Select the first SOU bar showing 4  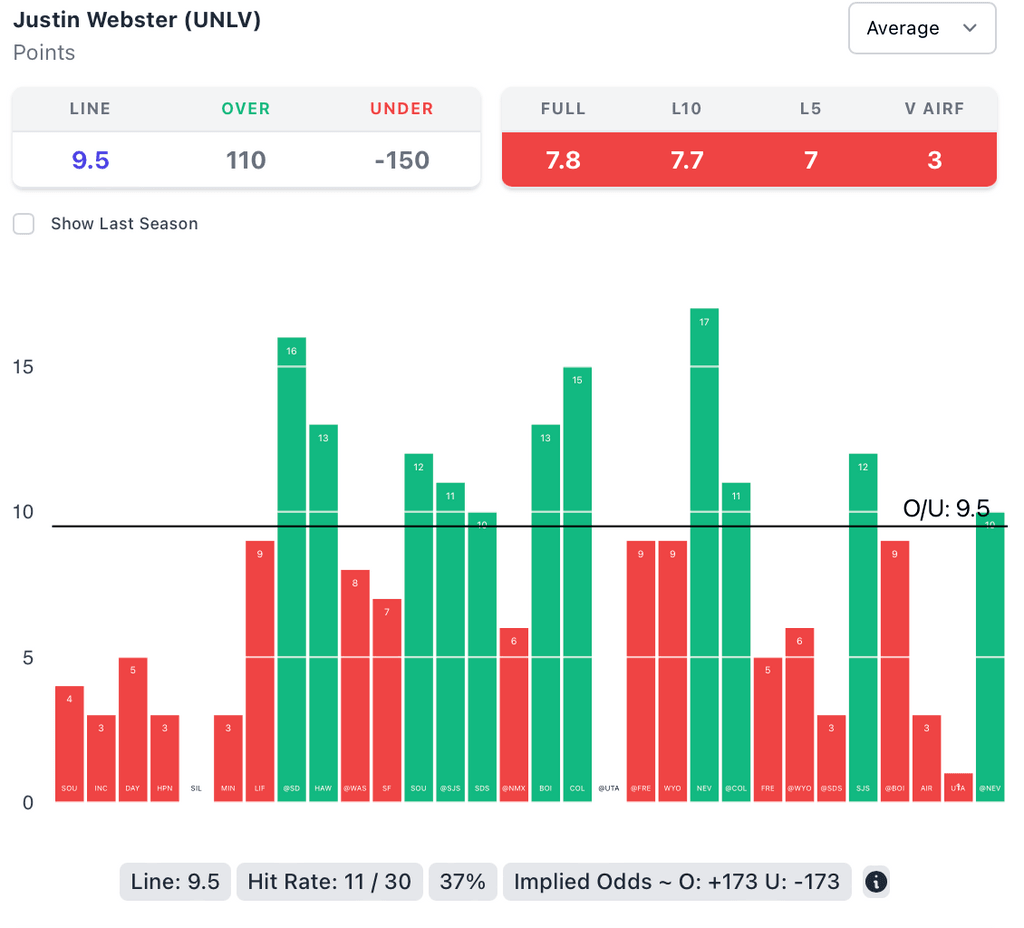pos(69,744)
